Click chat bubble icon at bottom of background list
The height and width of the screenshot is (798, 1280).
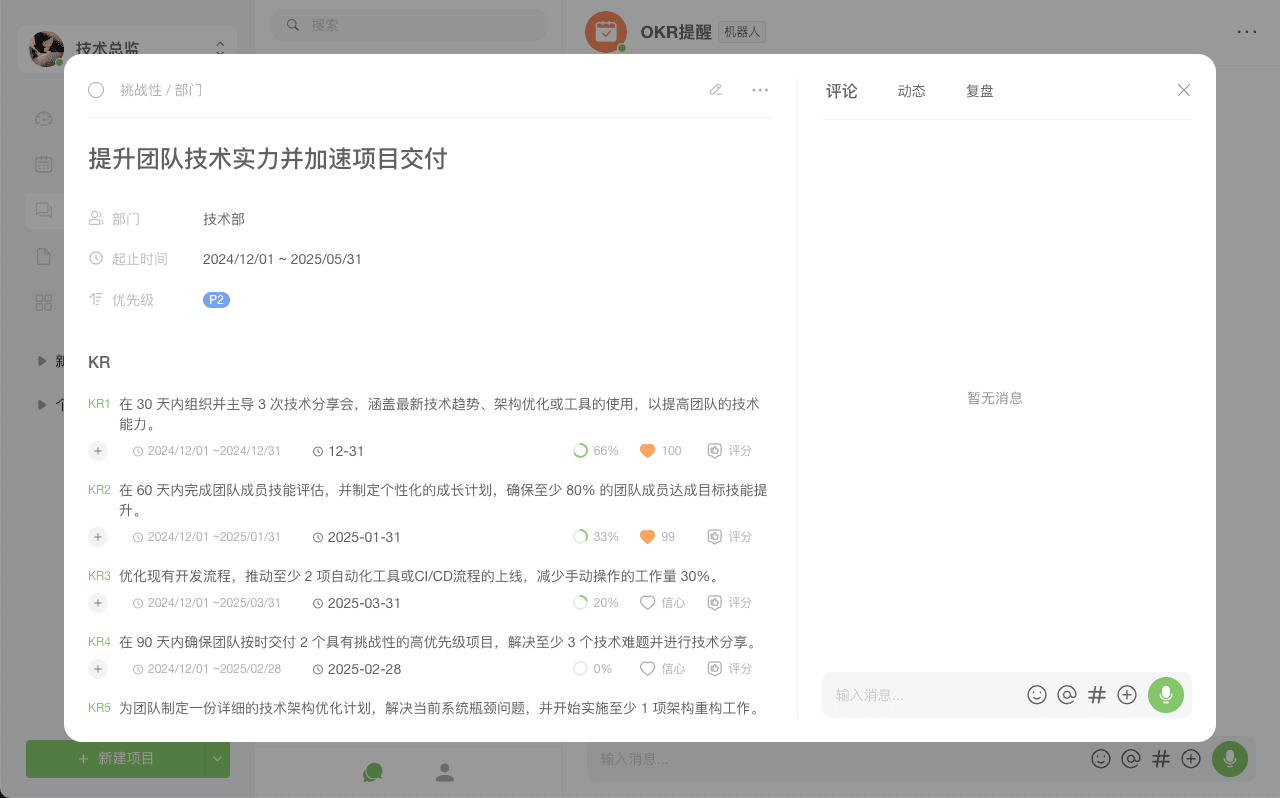point(373,772)
